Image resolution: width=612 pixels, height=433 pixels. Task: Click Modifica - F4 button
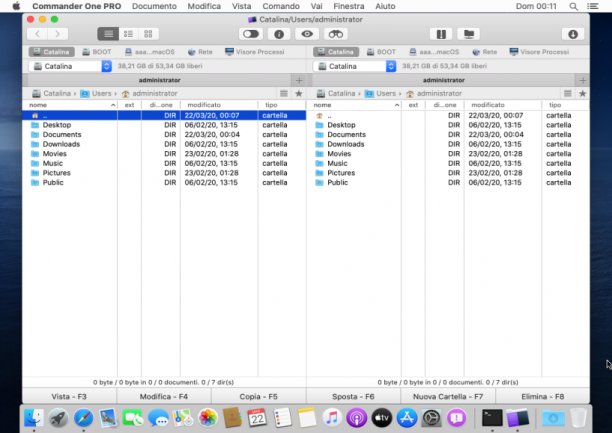click(x=164, y=397)
